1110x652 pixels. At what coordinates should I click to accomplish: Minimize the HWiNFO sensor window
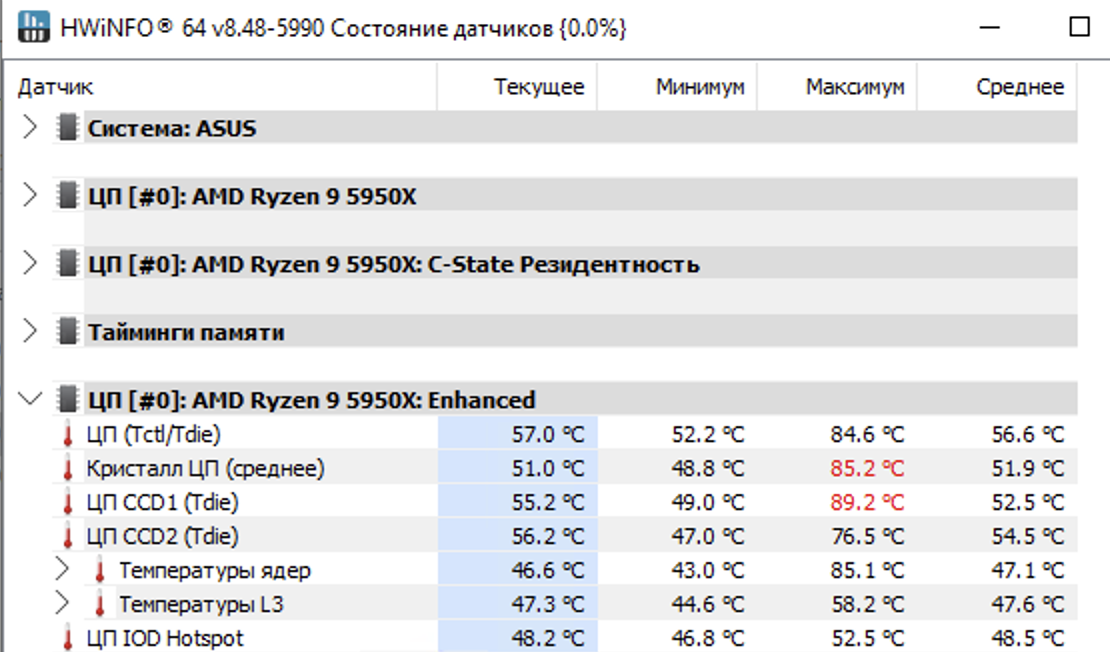(x=990, y=28)
